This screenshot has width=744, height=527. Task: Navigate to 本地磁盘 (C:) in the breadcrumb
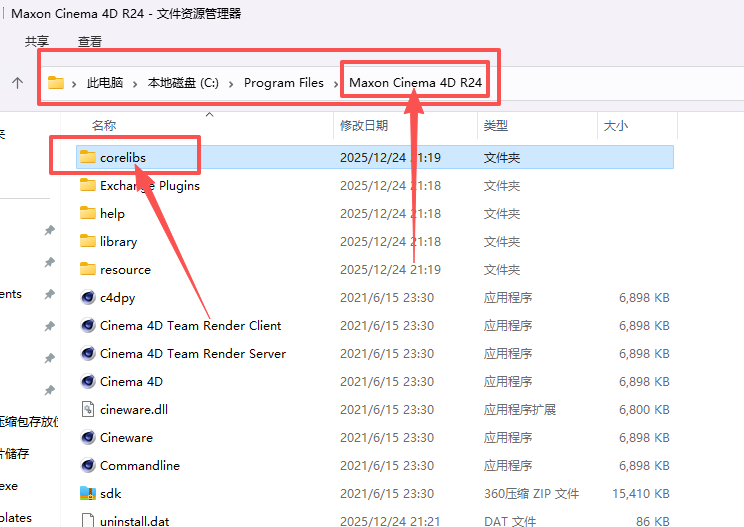tap(183, 83)
